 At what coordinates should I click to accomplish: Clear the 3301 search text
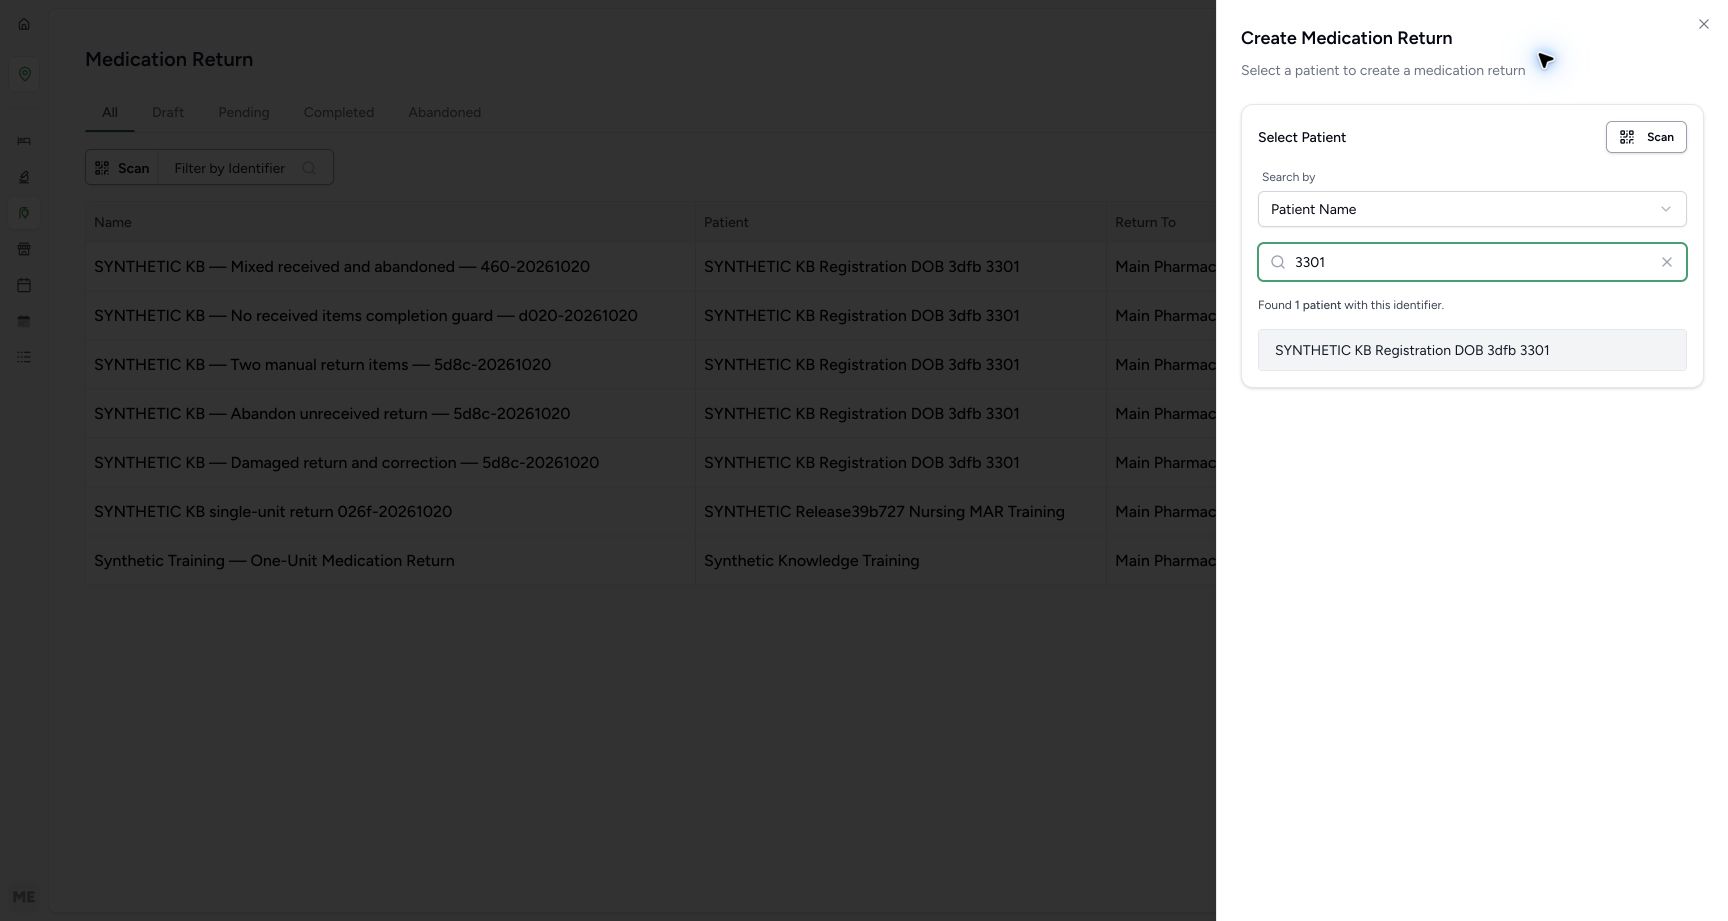coord(1667,262)
